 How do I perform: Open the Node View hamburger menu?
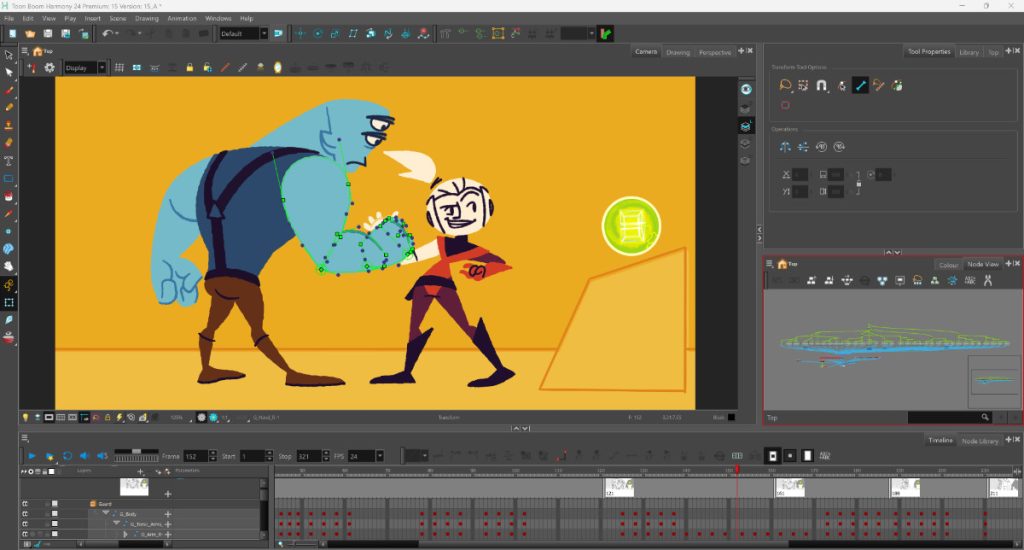pos(769,264)
